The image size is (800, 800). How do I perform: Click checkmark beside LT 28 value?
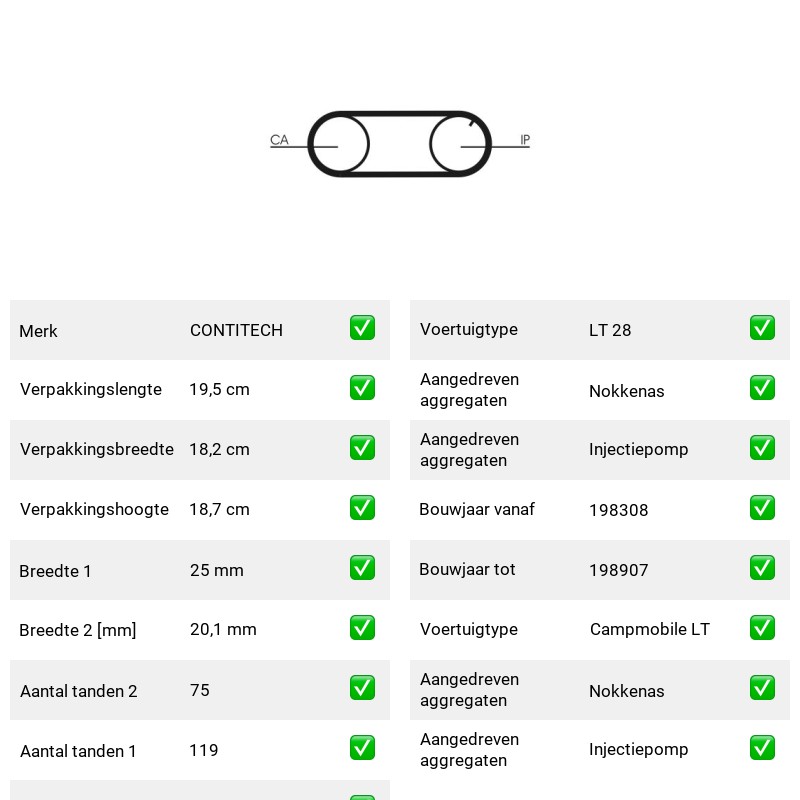tap(762, 328)
